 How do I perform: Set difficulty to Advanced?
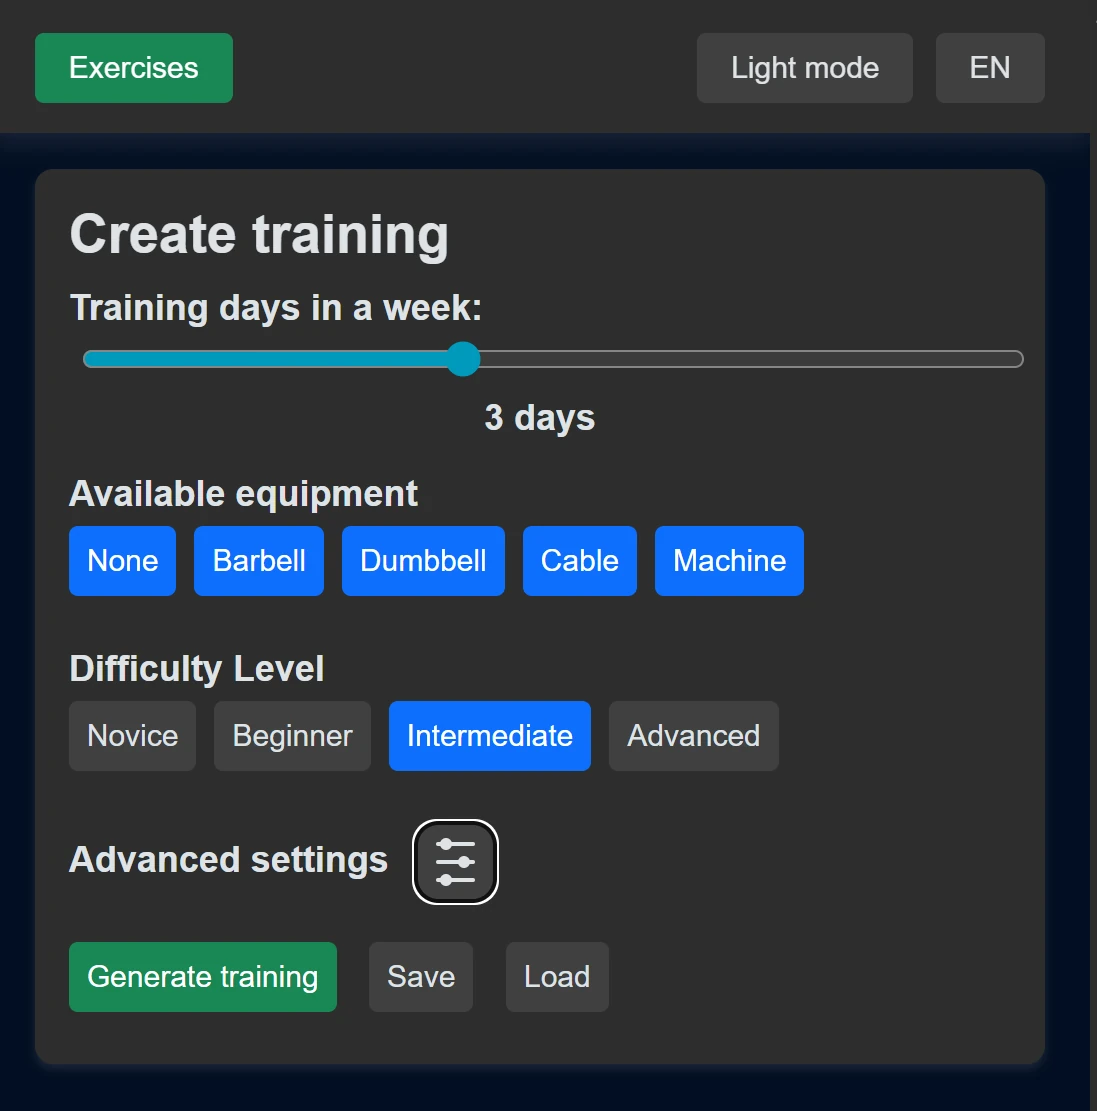[x=693, y=736]
